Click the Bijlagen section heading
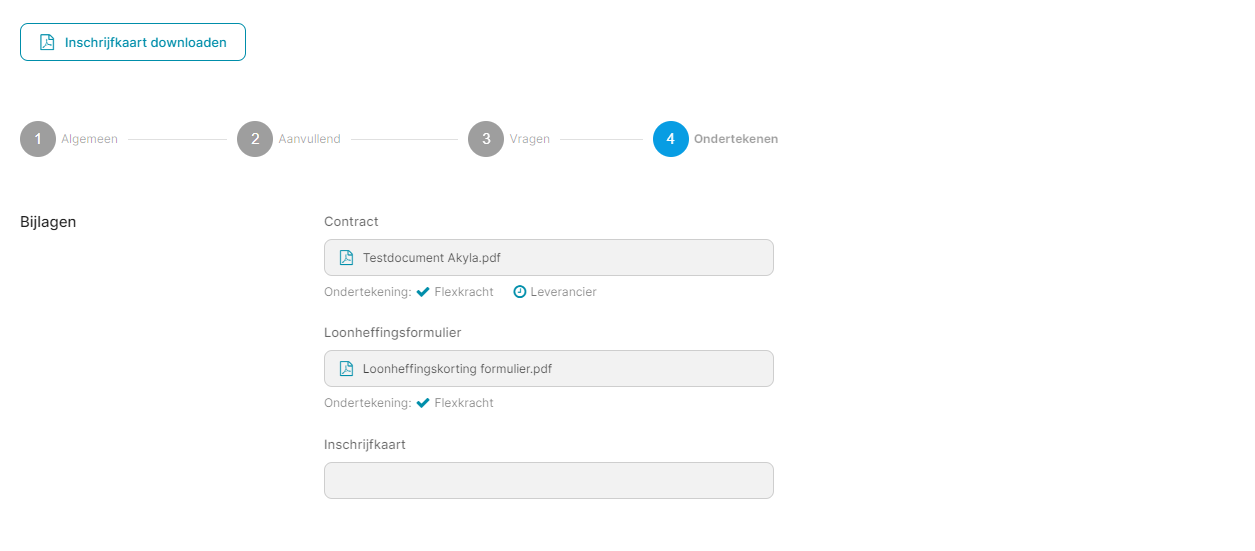 tap(48, 222)
